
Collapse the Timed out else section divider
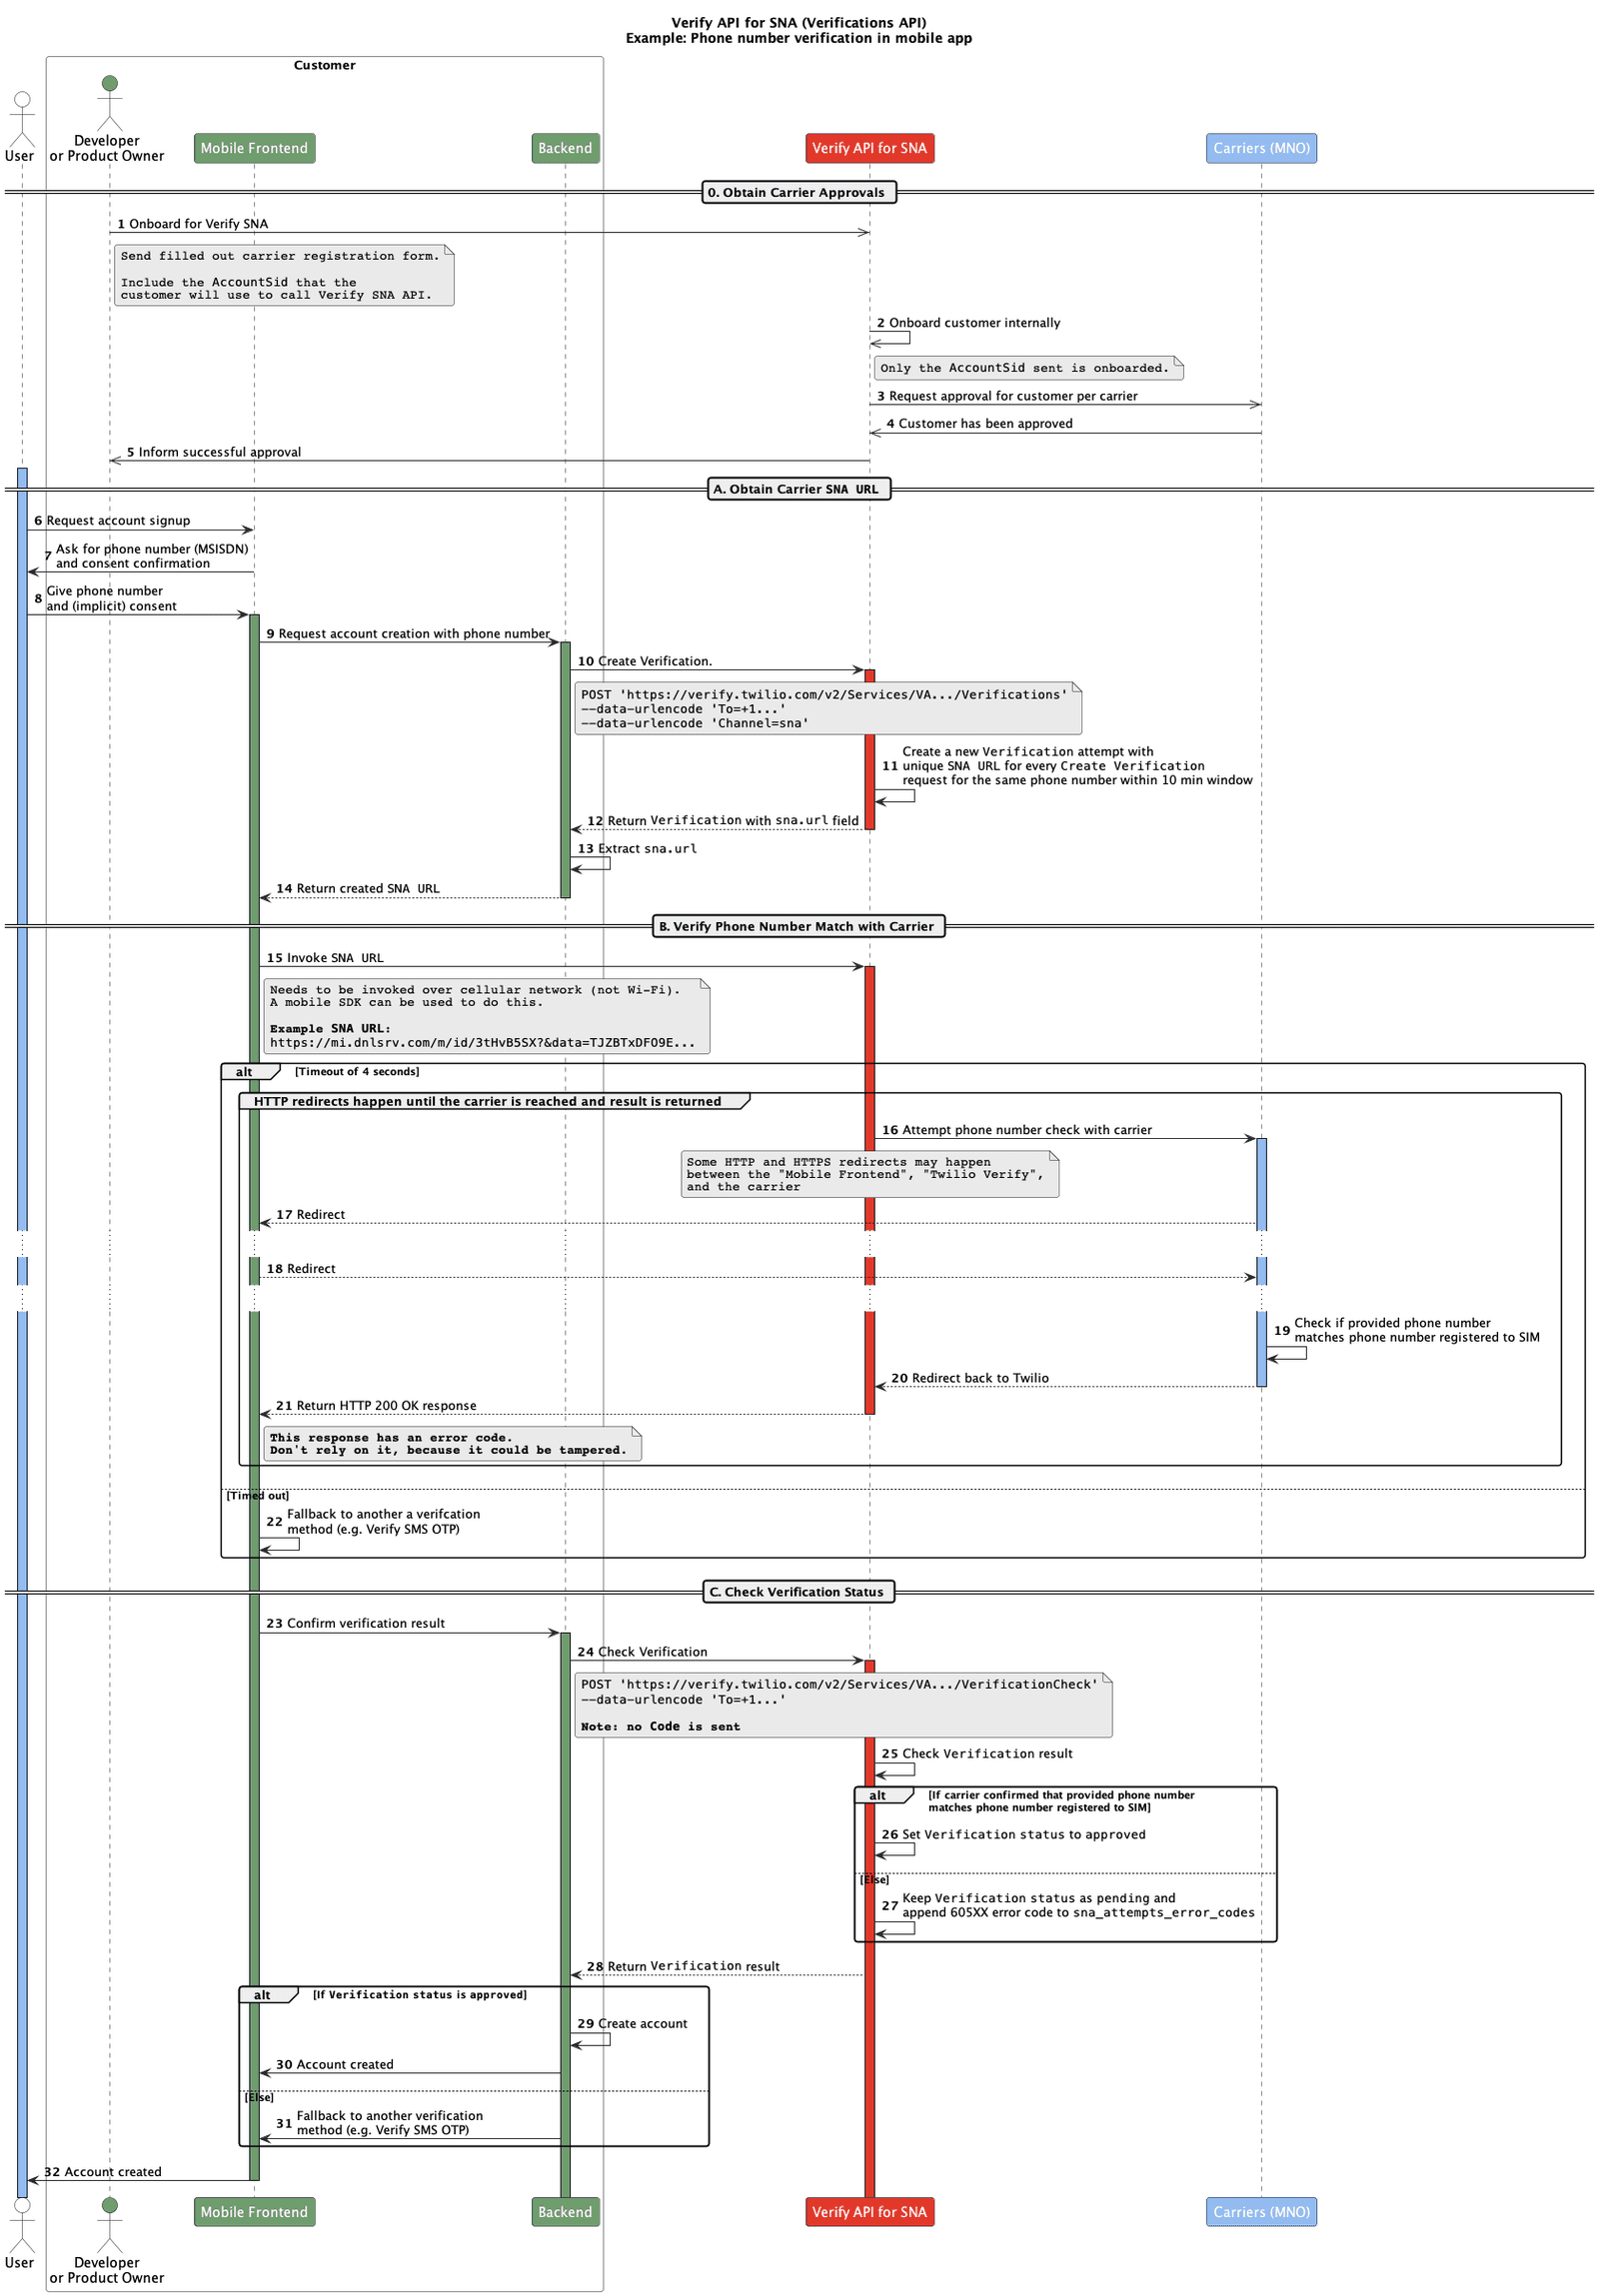click(257, 1495)
